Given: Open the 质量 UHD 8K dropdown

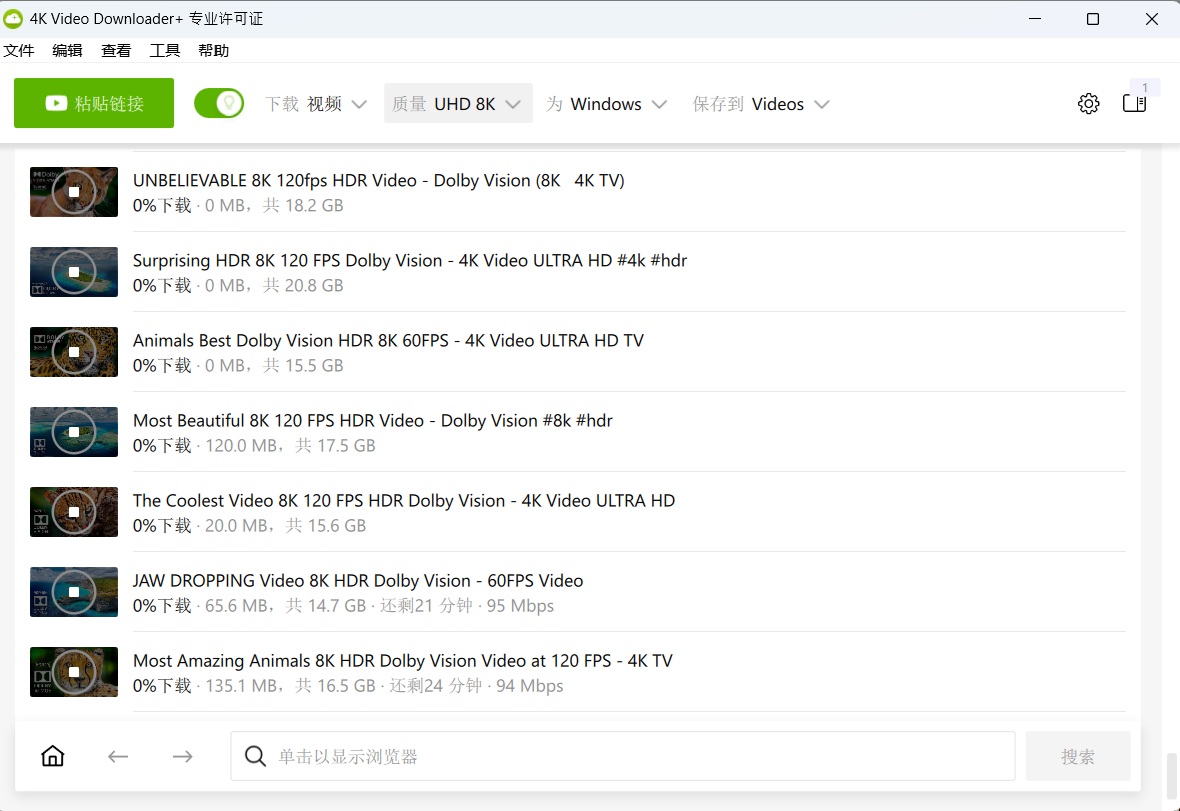Looking at the screenshot, I should pos(458,103).
